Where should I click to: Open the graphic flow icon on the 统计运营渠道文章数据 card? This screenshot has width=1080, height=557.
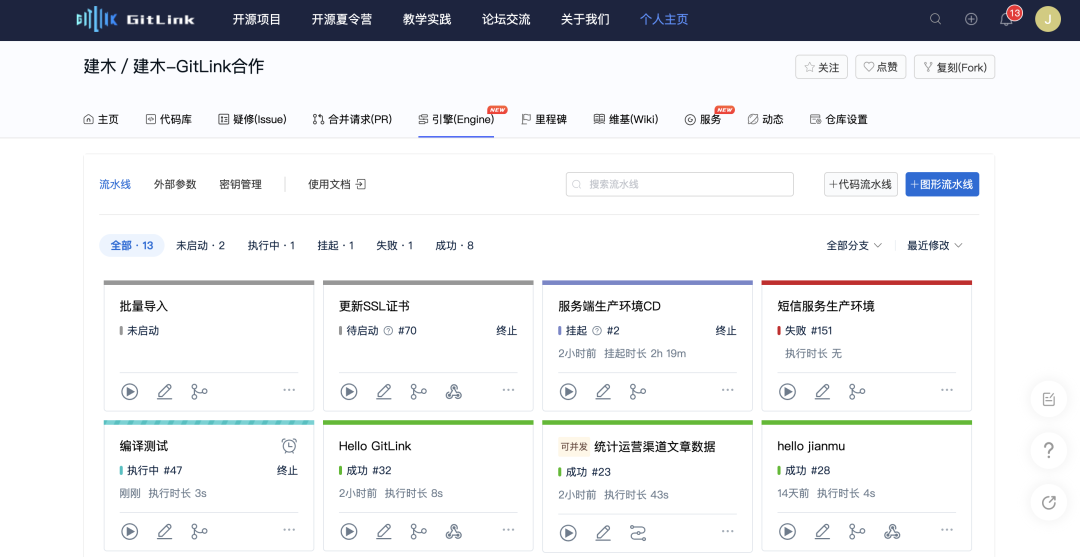tap(638, 533)
